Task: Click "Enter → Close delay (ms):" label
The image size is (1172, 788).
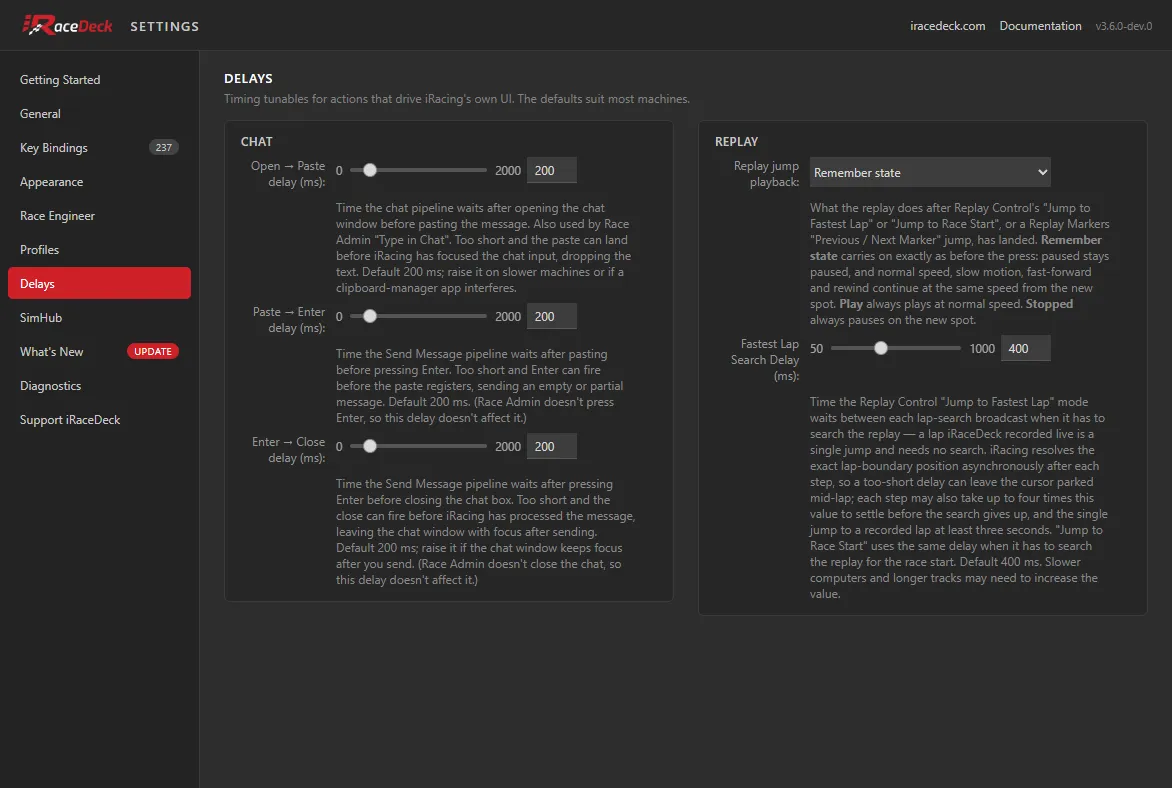Action: (288, 449)
